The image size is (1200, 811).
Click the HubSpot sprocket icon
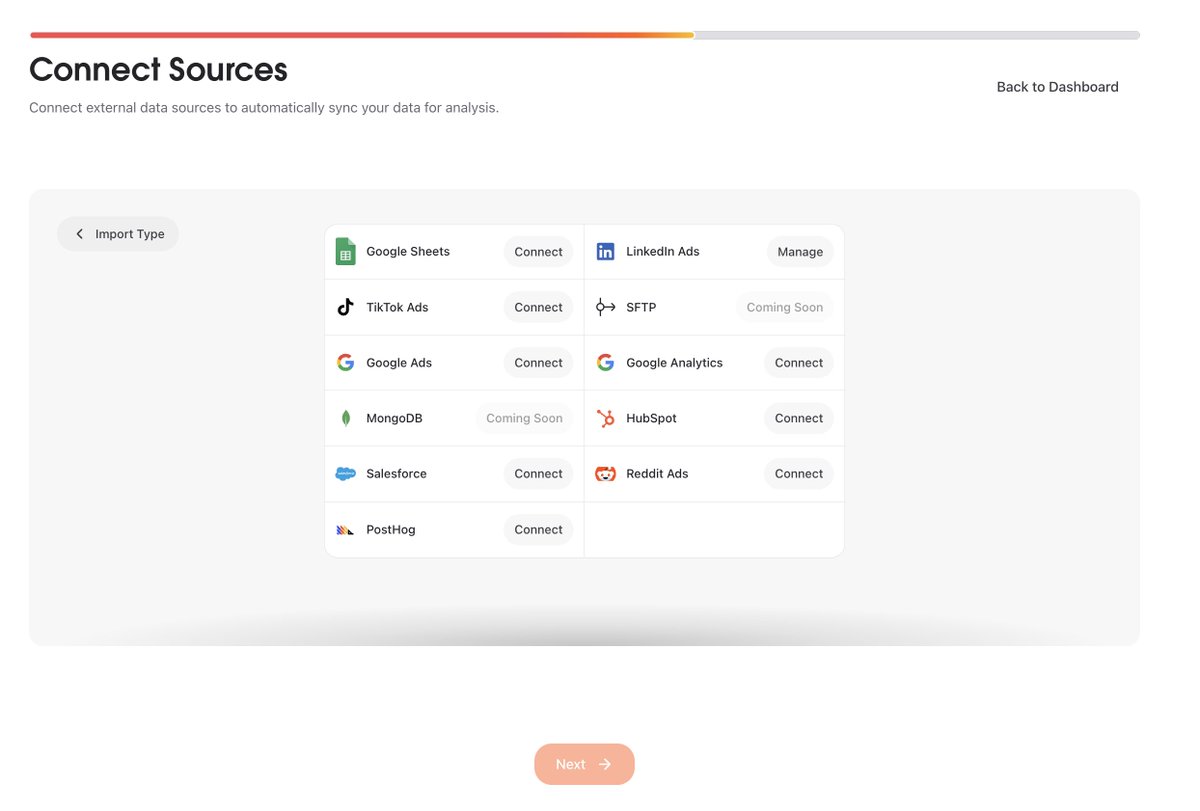605,418
